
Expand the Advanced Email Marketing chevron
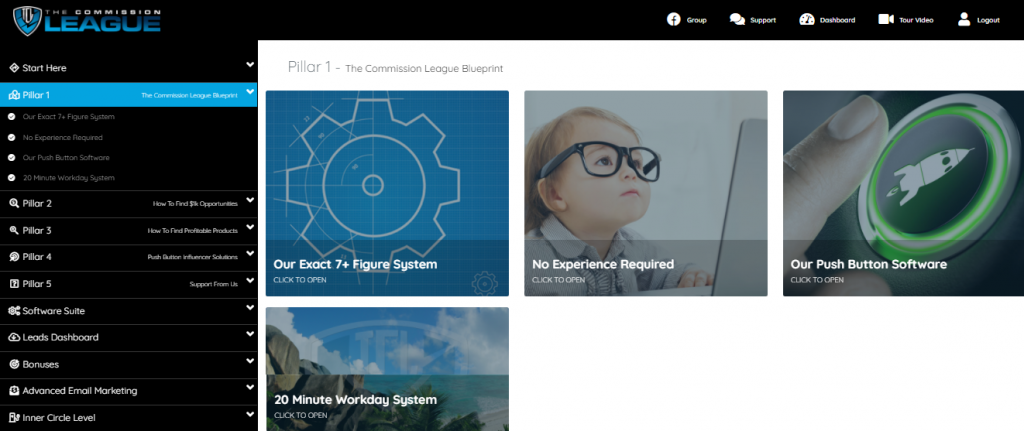[250, 388]
